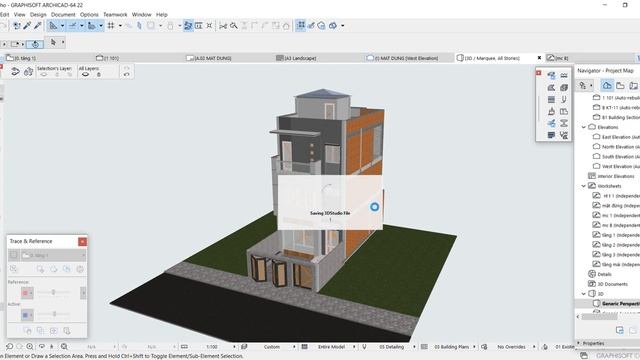The width and height of the screenshot is (640, 360).
Task: Expand the Properties section in Navigator
Action: [578, 343]
